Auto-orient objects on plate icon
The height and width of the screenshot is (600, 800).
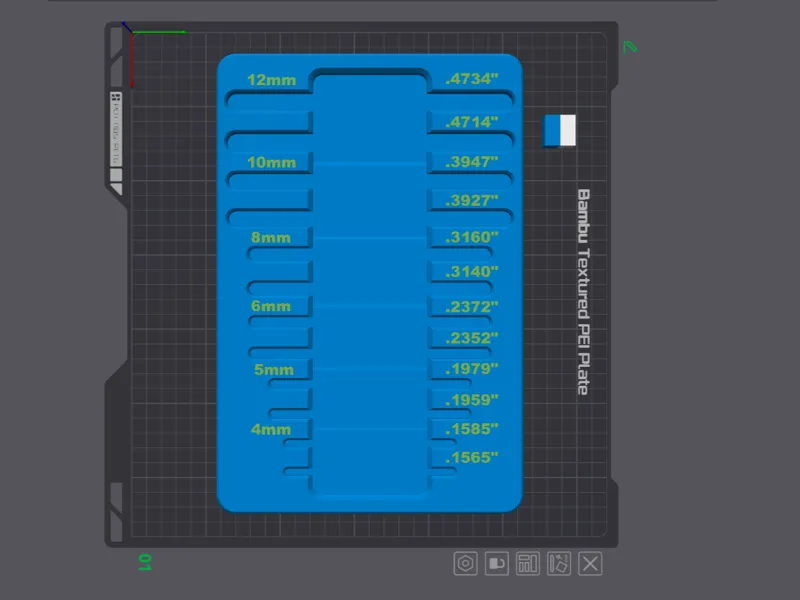coord(559,564)
